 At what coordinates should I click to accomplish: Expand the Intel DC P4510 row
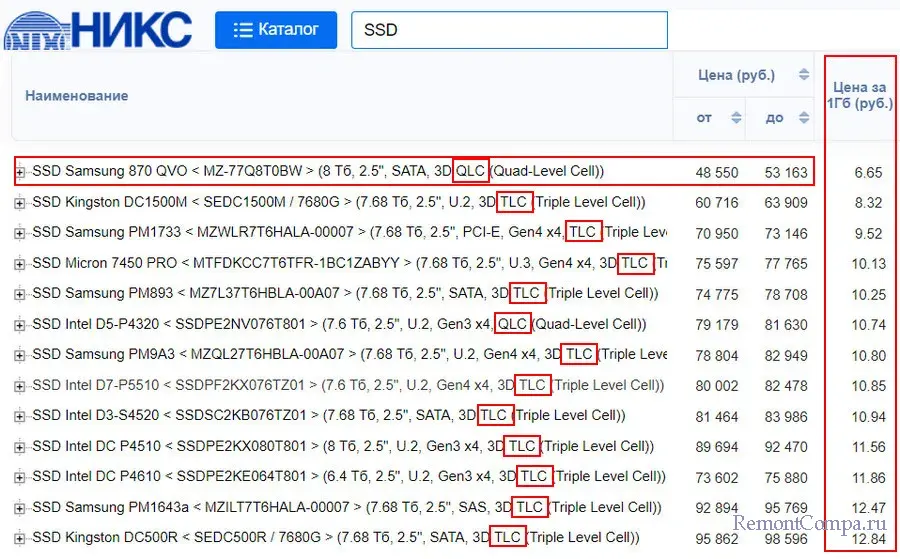(x=20, y=446)
